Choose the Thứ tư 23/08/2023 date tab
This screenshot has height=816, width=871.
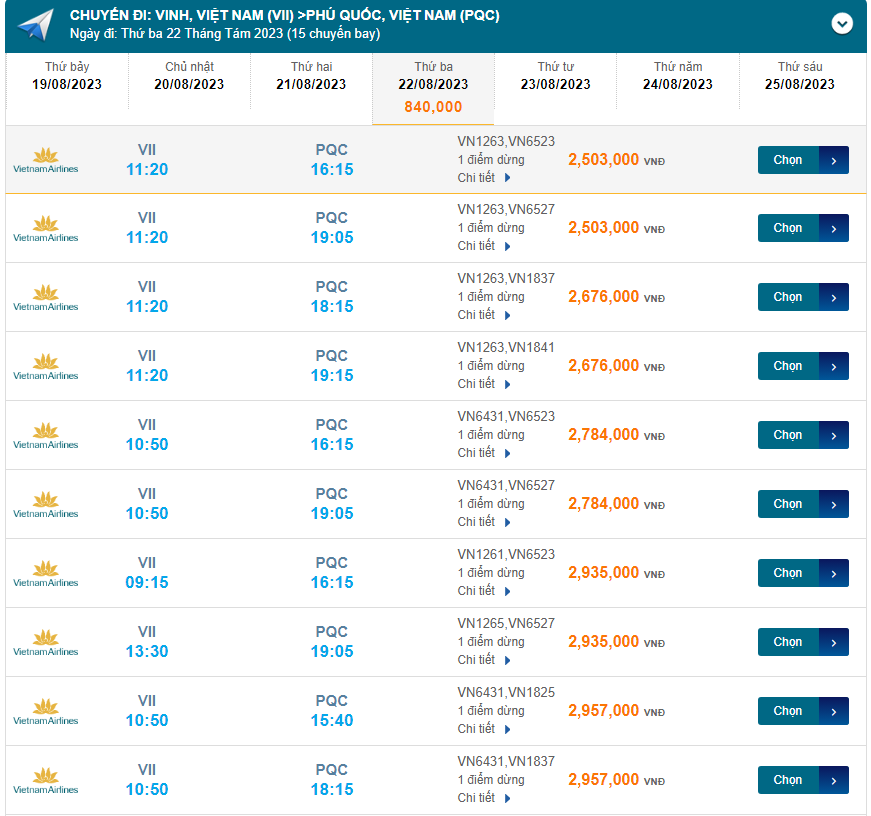pyautogui.click(x=555, y=76)
